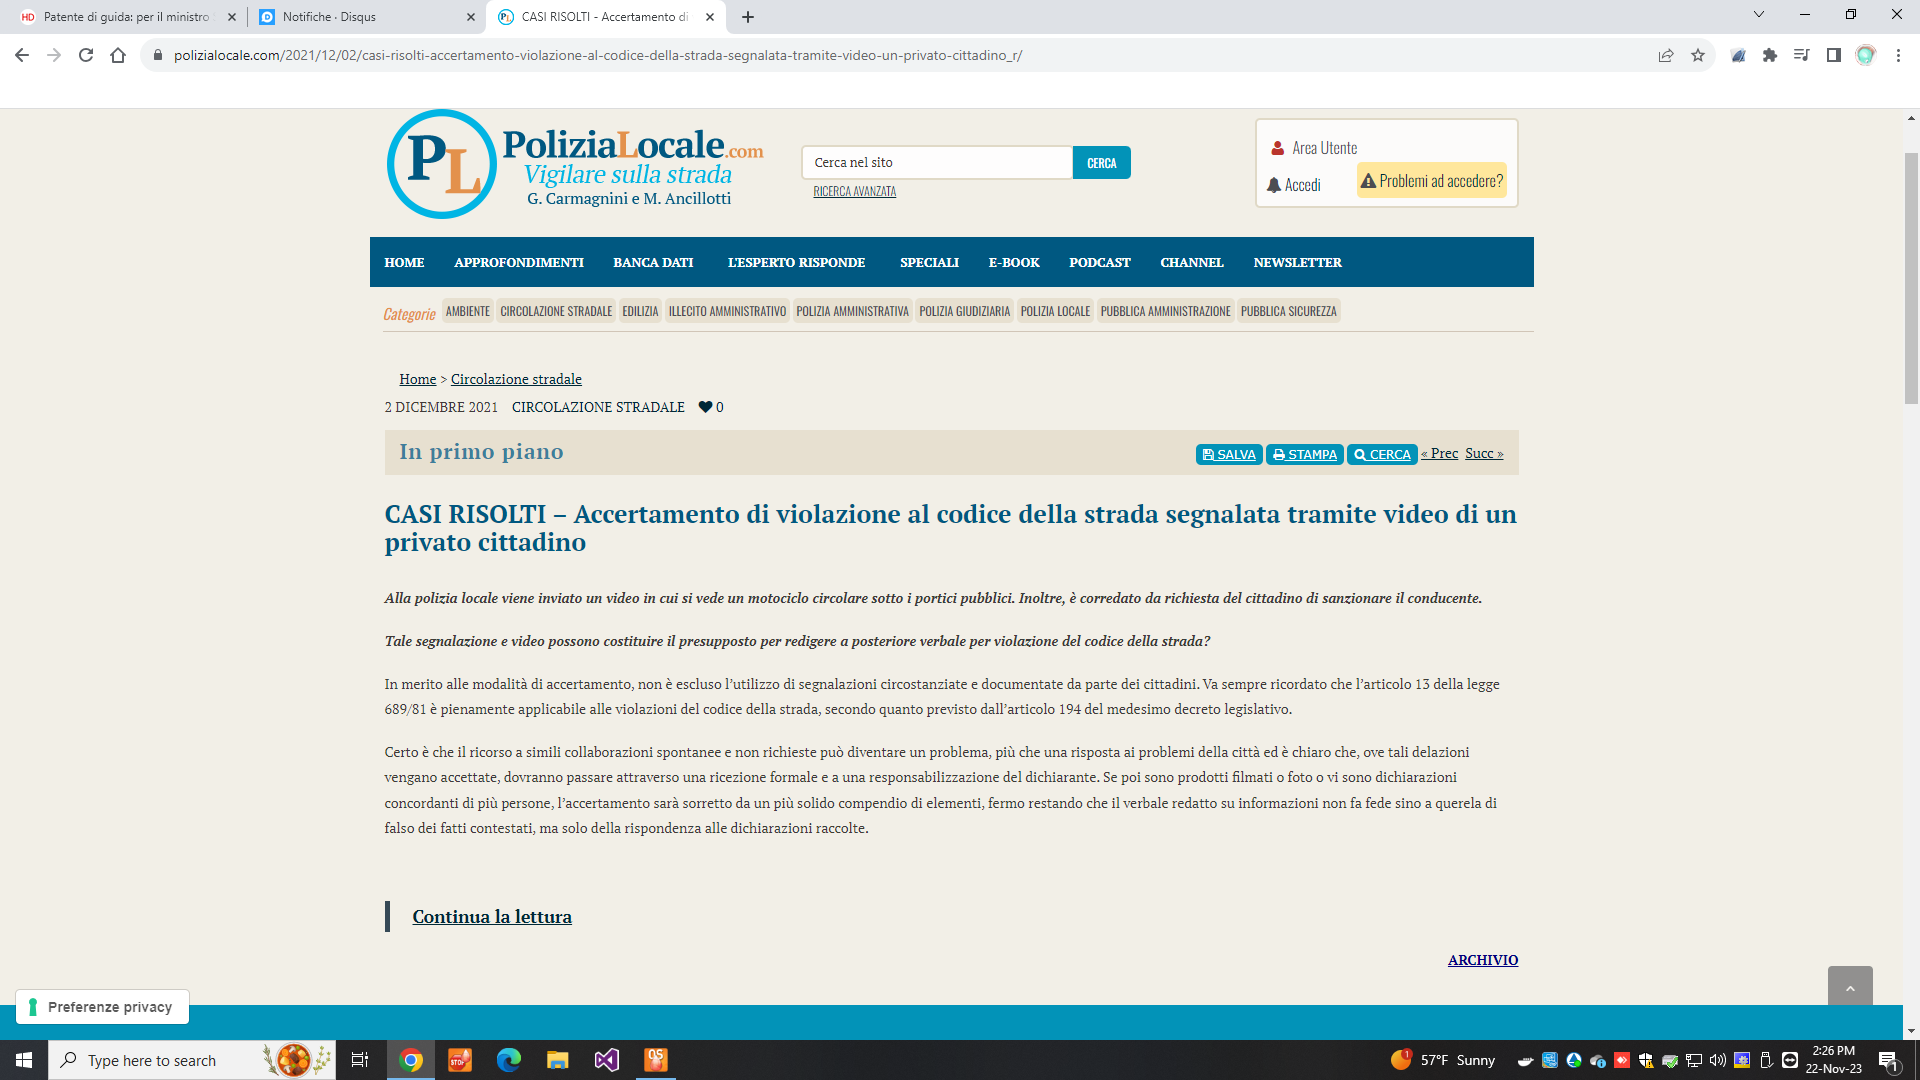
Task: Open the tab search dropdown arrow
Action: point(1759,15)
